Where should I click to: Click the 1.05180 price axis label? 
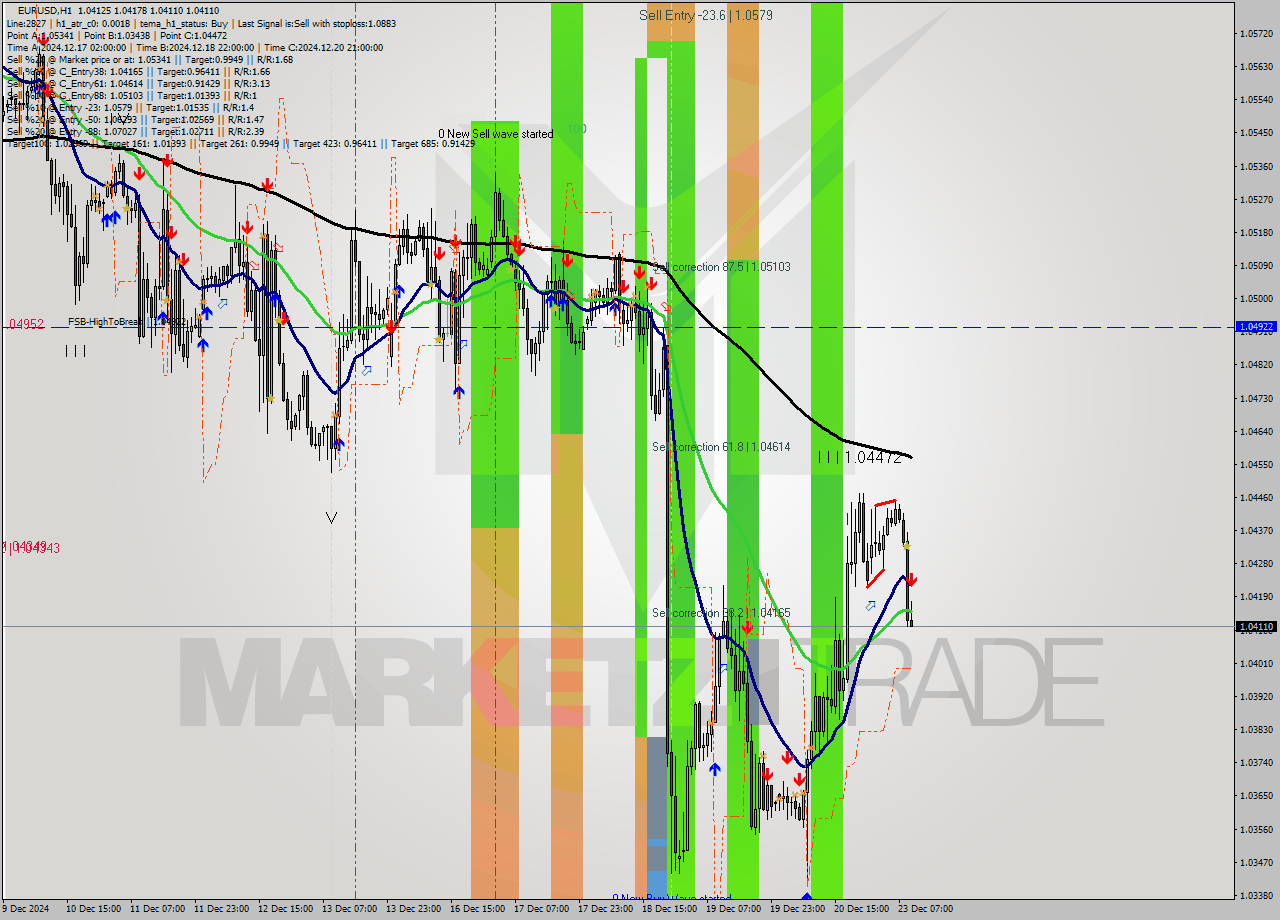point(1256,233)
